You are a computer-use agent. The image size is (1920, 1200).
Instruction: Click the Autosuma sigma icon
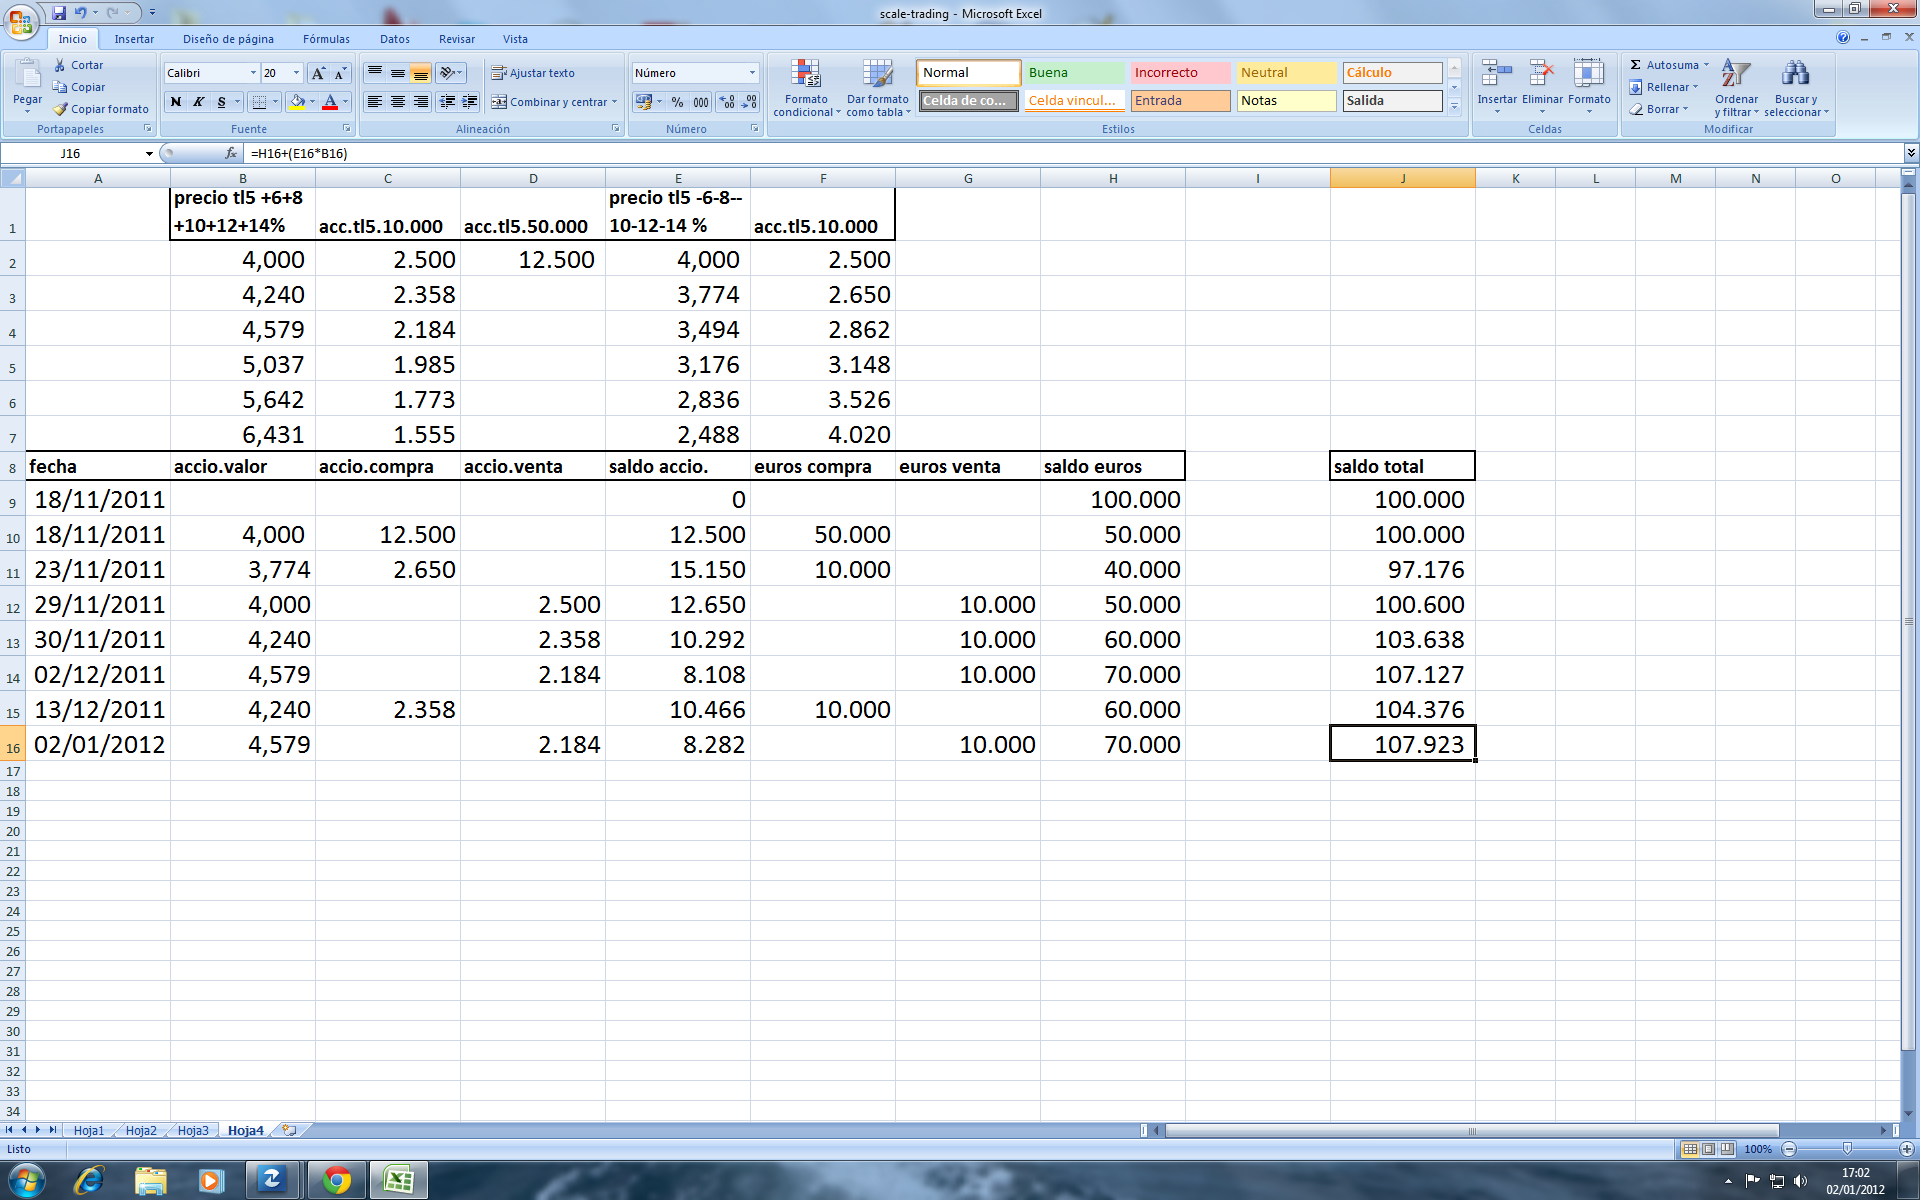pos(1636,65)
